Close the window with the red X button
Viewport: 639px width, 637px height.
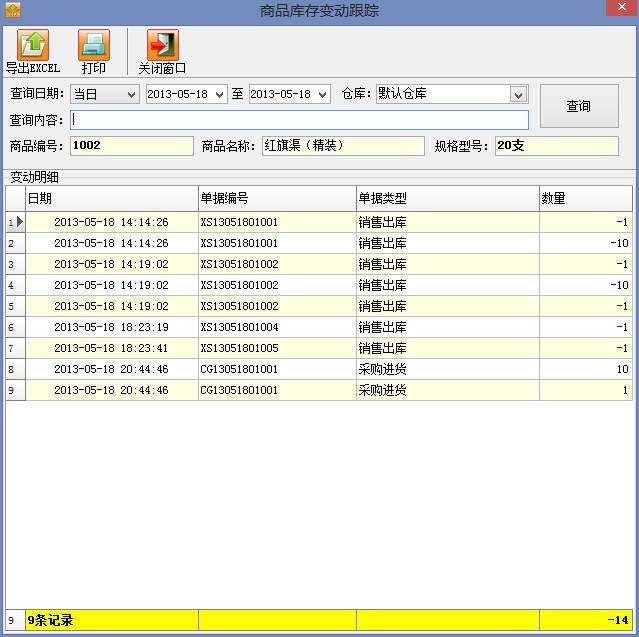click(x=621, y=7)
